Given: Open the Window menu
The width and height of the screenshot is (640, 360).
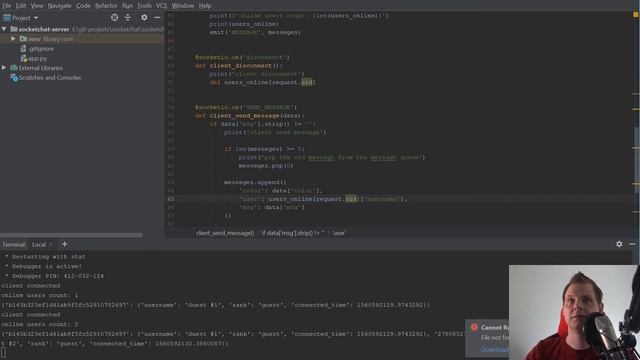Looking at the screenshot, I should pyautogui.click(x=182, y=6).
